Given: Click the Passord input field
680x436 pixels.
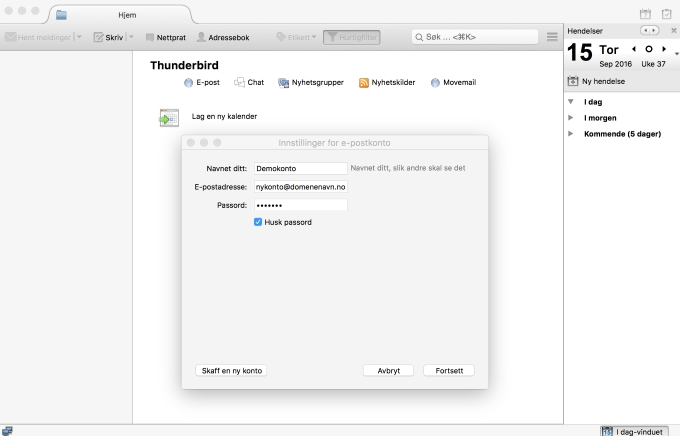Looking at the screenshot, I should 301,205.
